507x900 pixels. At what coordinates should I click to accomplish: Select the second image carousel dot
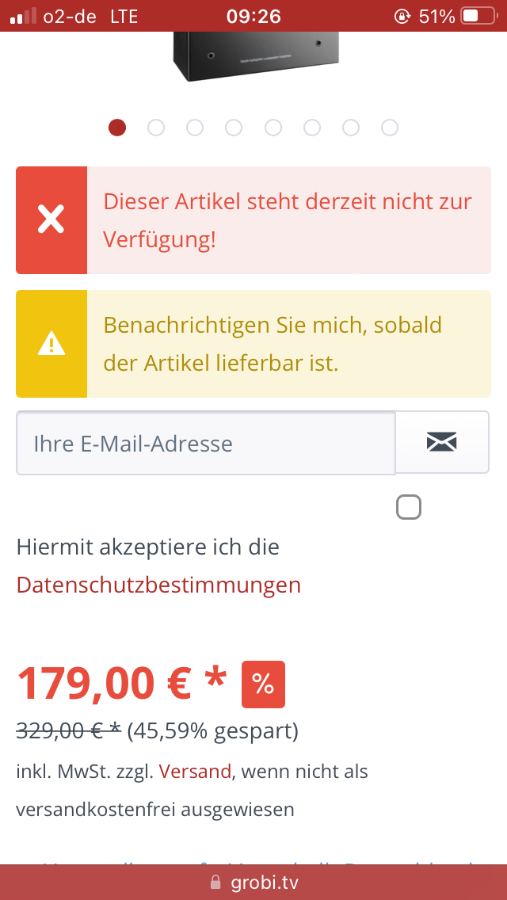tap(156, 127)
